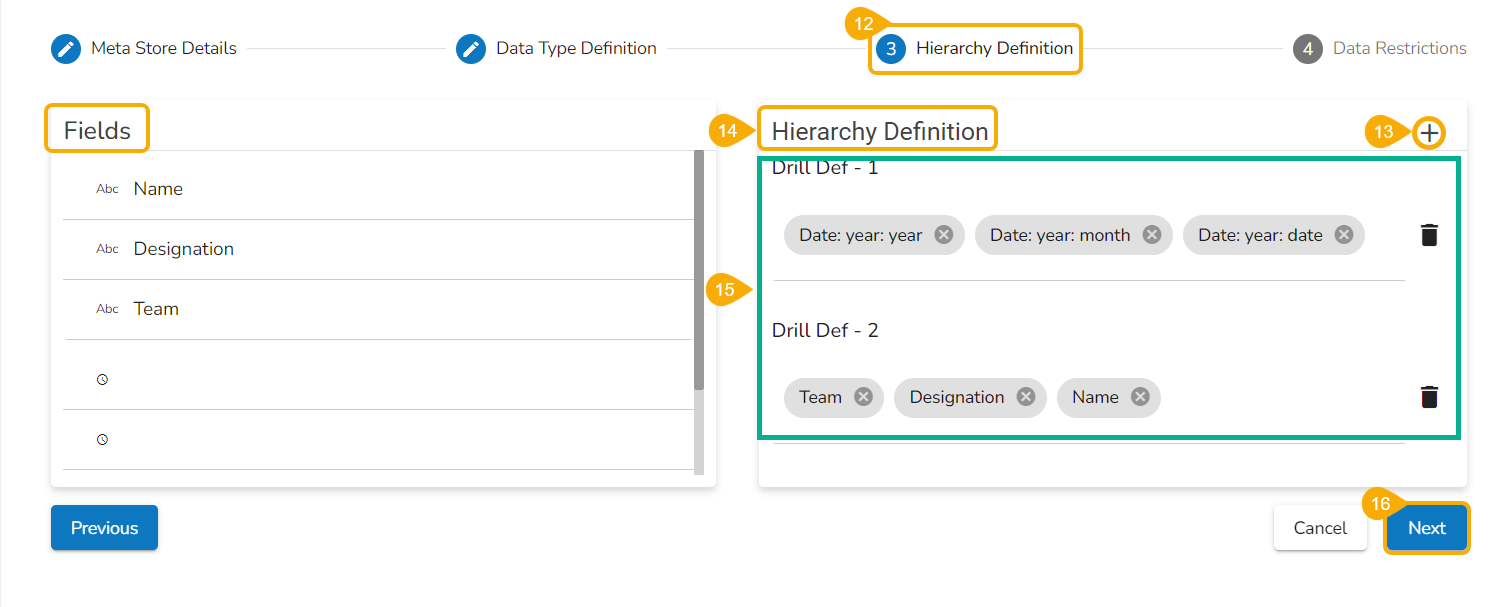The width and height of the screenshot is (1510, 607).
Task: Click the Fields list vertical scrollbar
Action: coord(699,270)
